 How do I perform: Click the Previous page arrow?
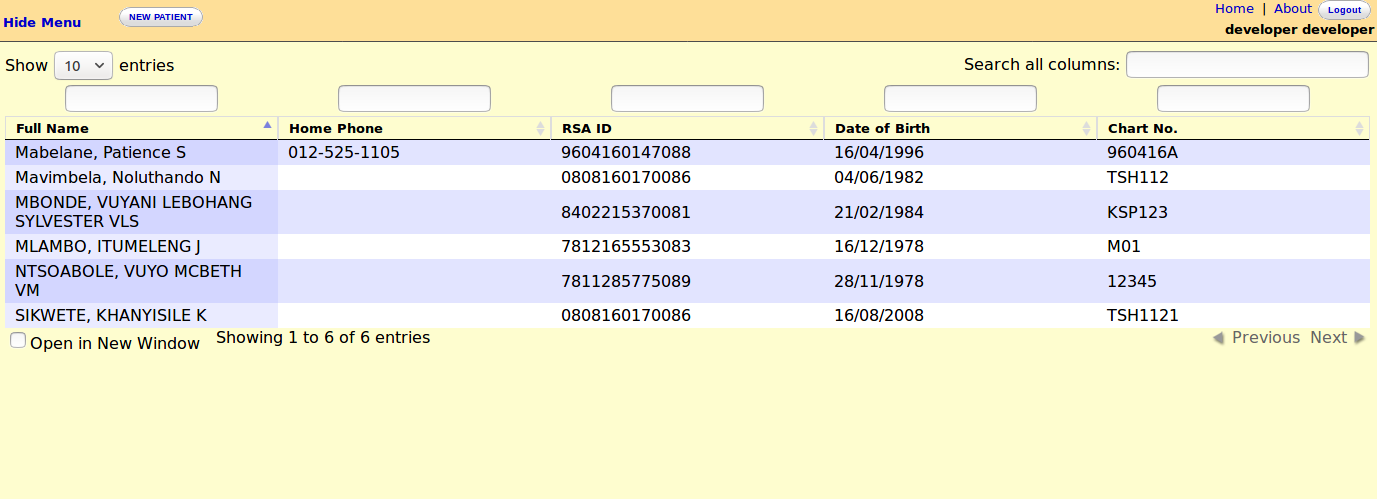1218,338
